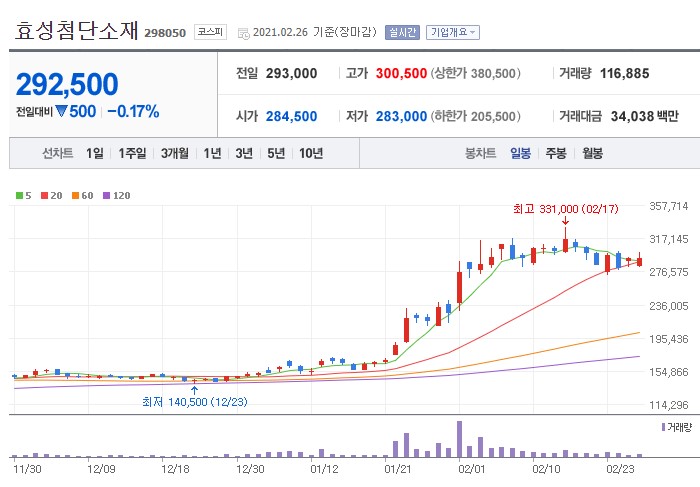Click the blue down-arrow change icon
The height and width of the screenshot is (487, 700).
61,111
